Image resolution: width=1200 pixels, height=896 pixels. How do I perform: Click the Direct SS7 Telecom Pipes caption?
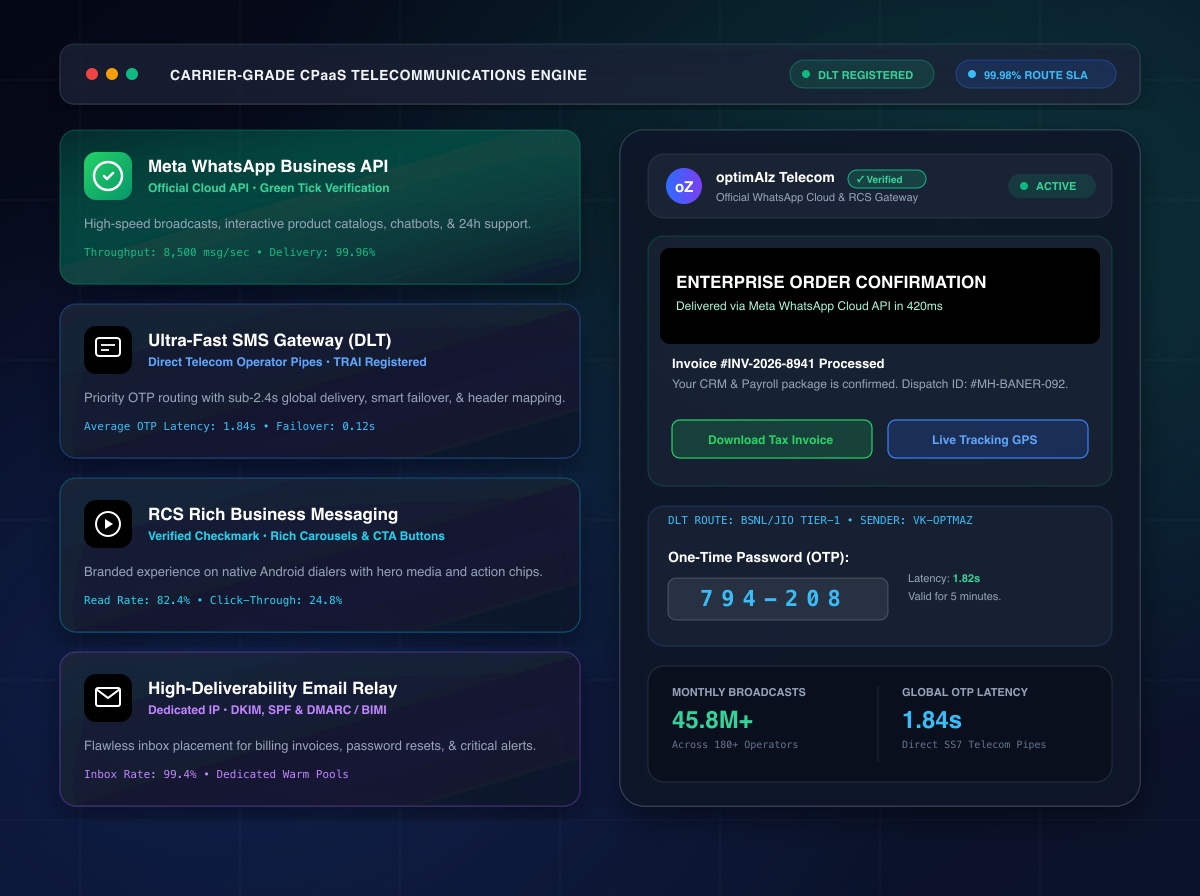pos(974,744)
